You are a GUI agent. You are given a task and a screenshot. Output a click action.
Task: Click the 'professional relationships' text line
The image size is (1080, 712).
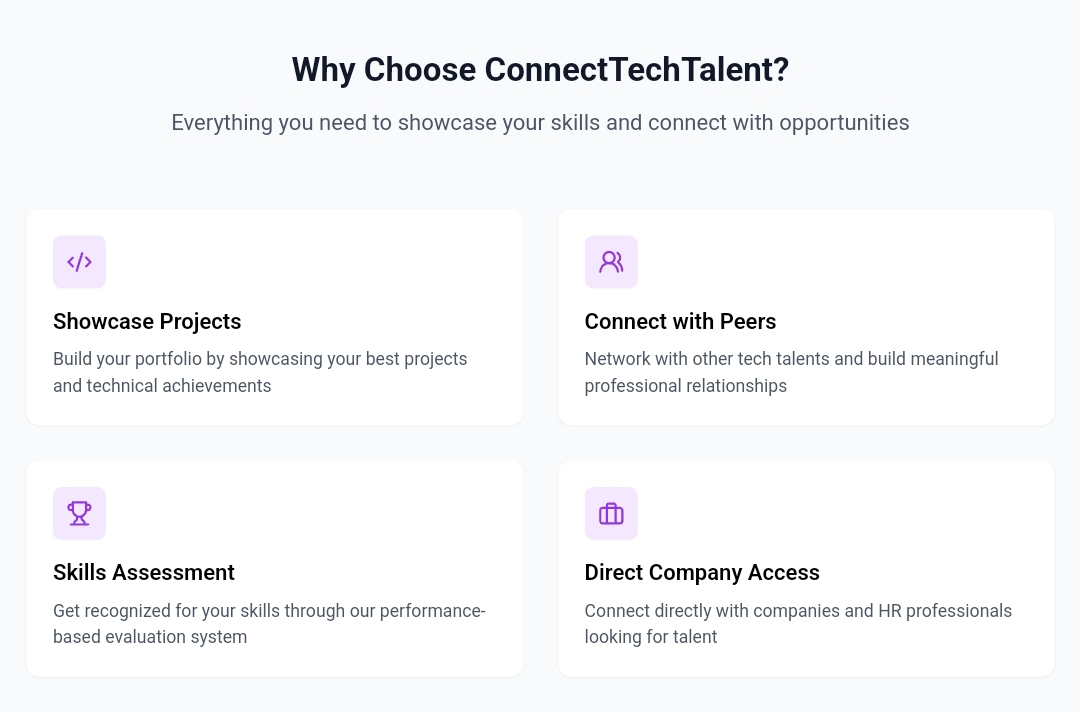(685, 386)
